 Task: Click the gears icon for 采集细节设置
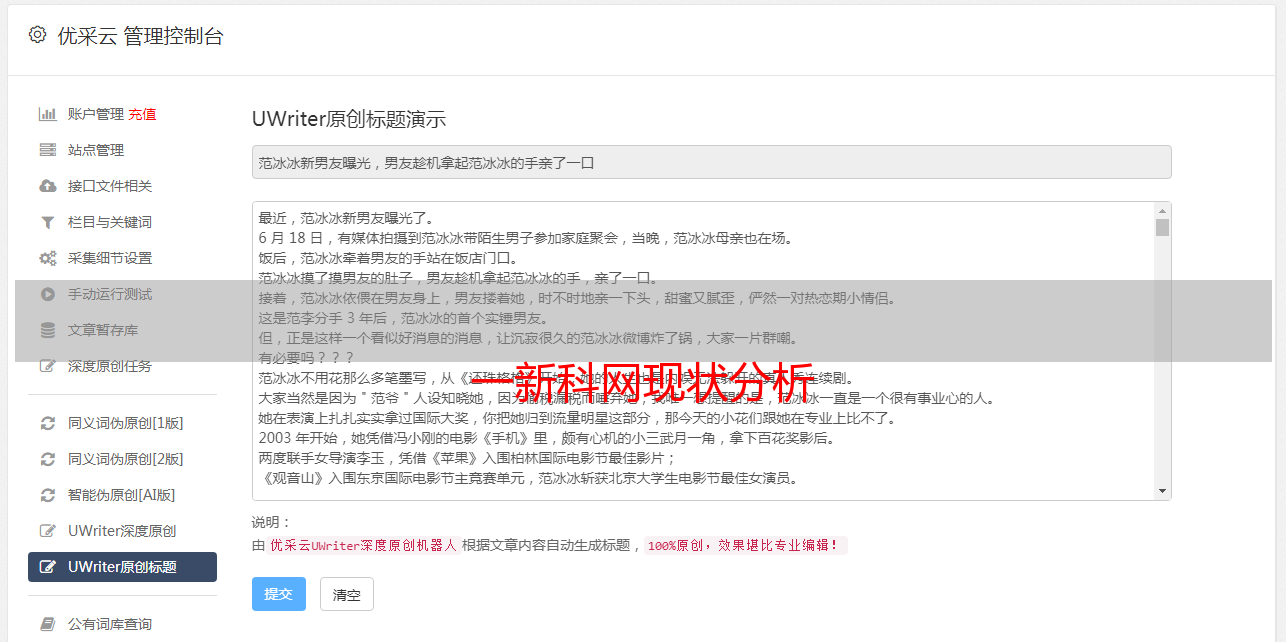pyautogui.click(x=47, y=258)
